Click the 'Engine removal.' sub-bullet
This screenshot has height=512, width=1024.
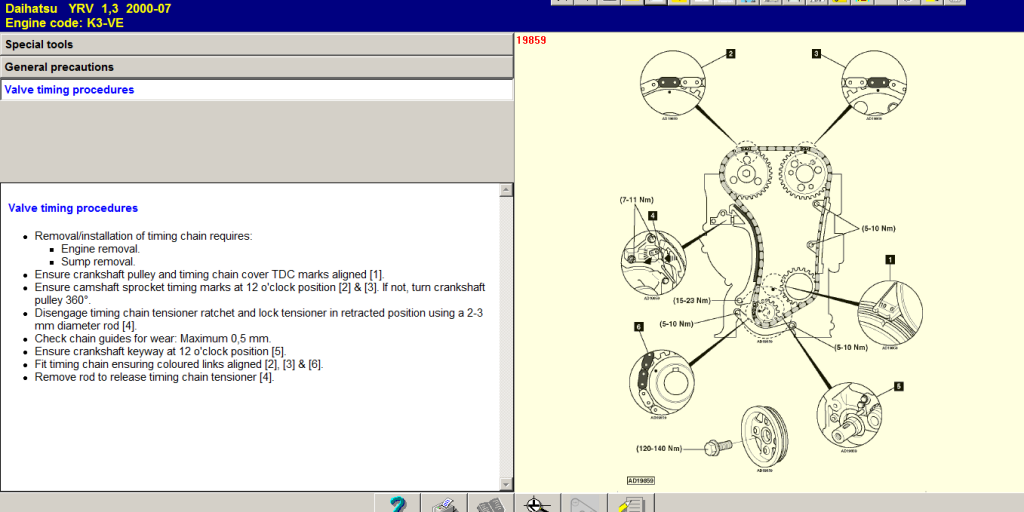click(x=101, y=249)
